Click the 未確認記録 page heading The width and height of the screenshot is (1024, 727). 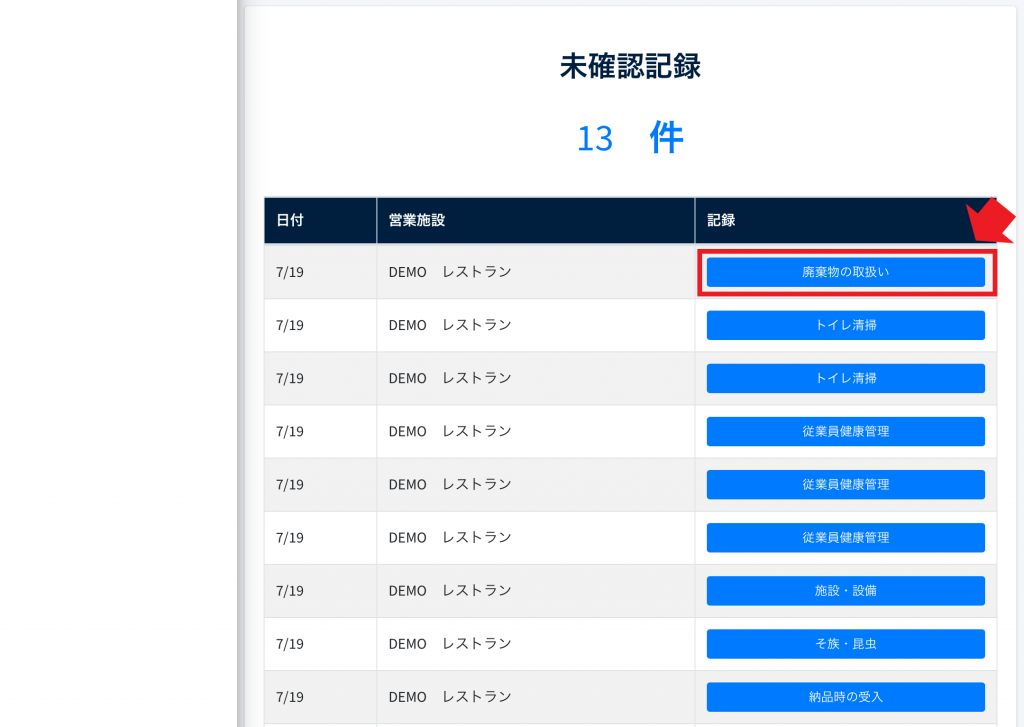coord(630,66)
